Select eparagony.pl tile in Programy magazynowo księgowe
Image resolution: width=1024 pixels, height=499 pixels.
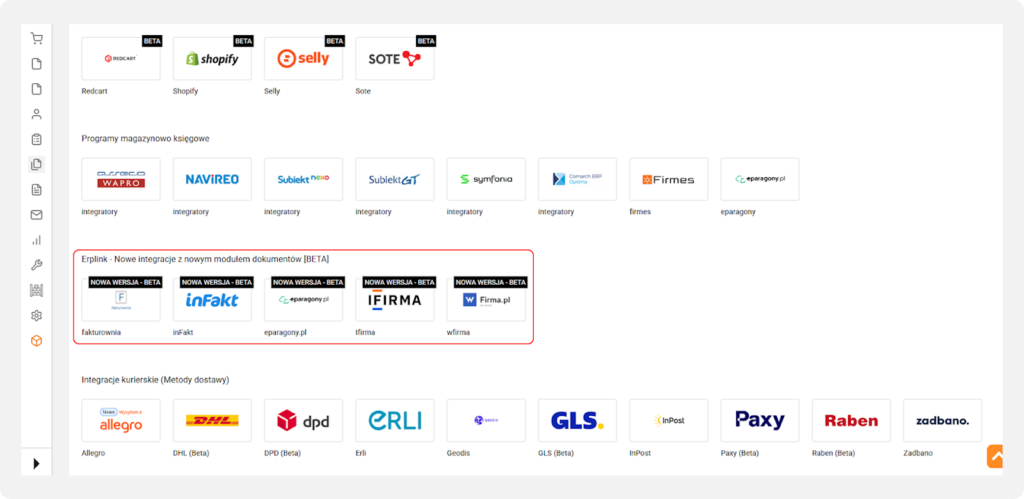click(760, 179)
